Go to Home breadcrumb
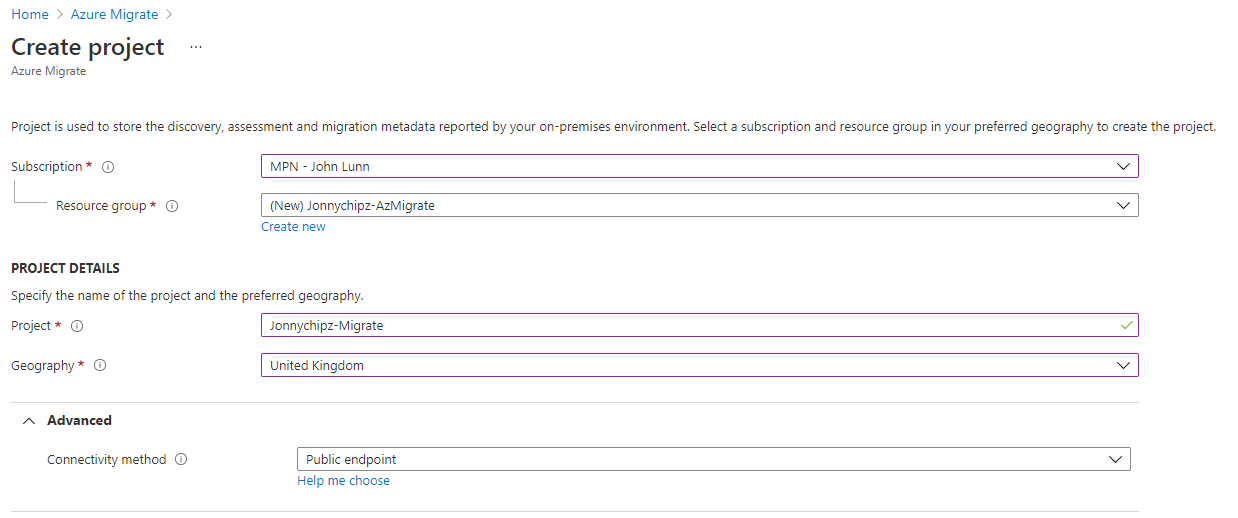This screenshot has width=1238, height=518. tap(30, 14)
